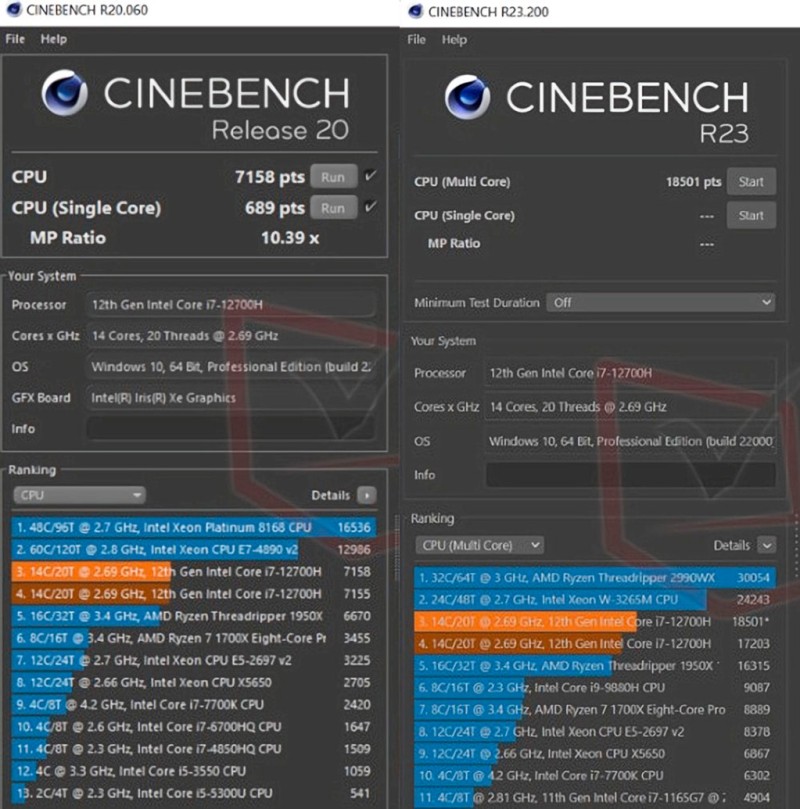Click the R20 MP Ratio value 10.39 x
The image size is (800, 809).
pos(290,238)
